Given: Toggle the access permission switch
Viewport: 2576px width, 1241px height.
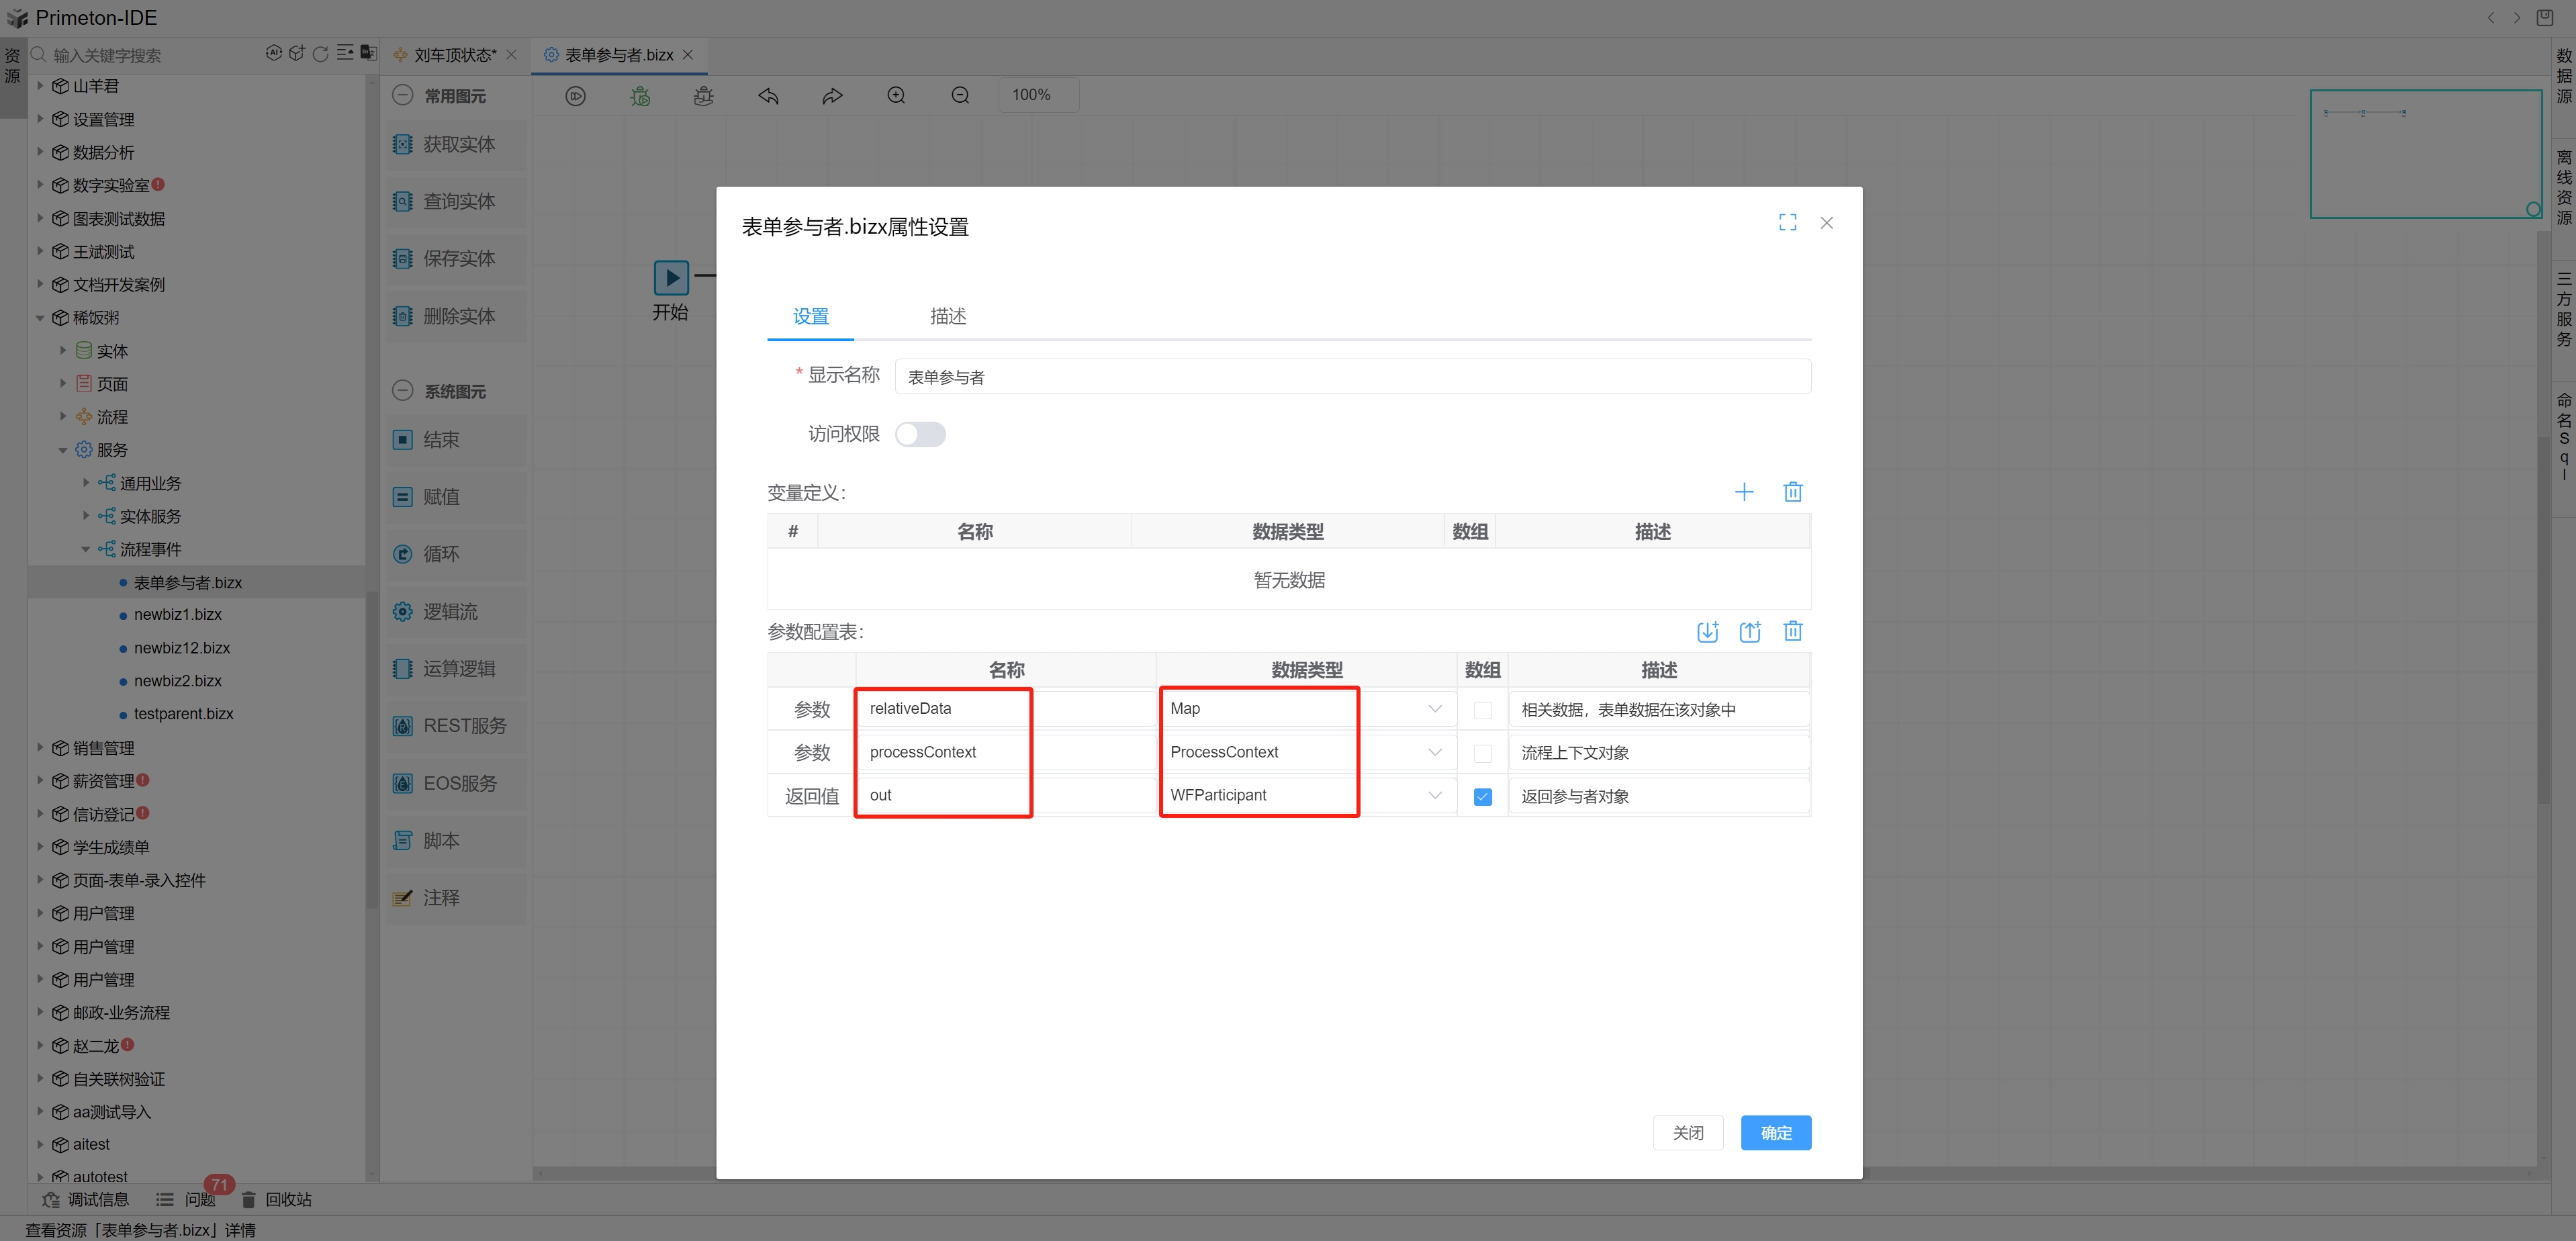Looking at the screenshot, I should [x=920, y=434].
